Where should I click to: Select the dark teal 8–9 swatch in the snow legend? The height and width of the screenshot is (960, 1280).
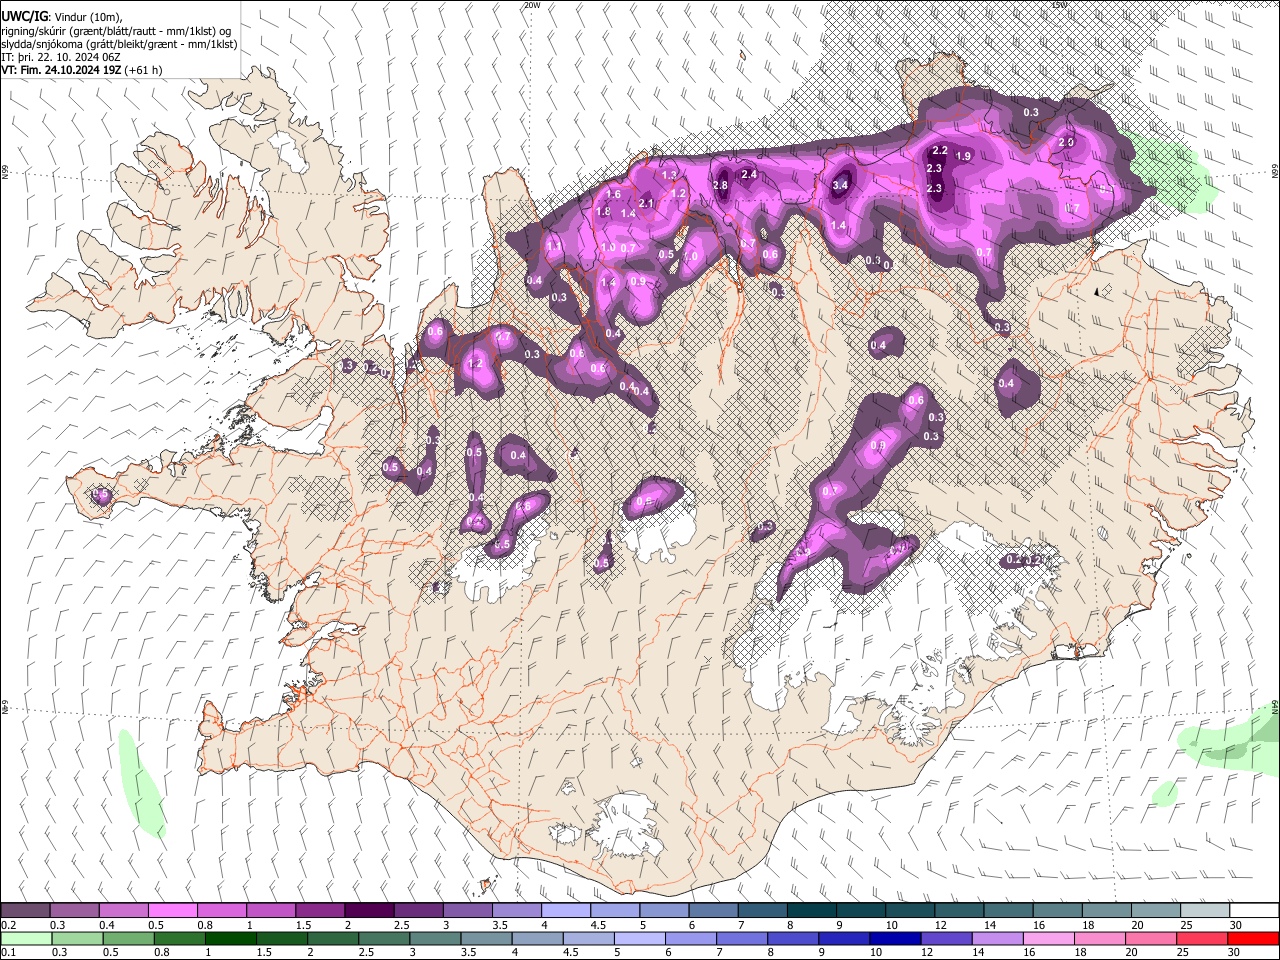coord(812,911)
